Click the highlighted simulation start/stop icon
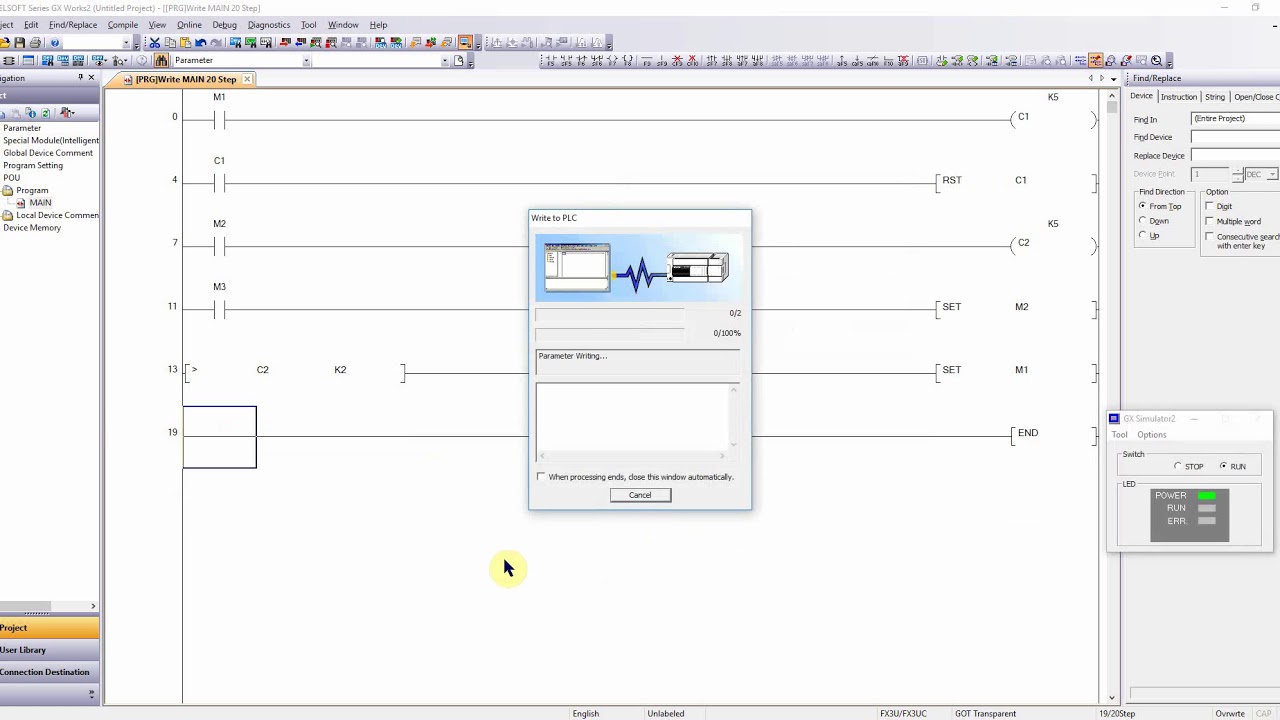This screenshot has height=720, width=1280. pyautogui.click(x=466, y=43)
